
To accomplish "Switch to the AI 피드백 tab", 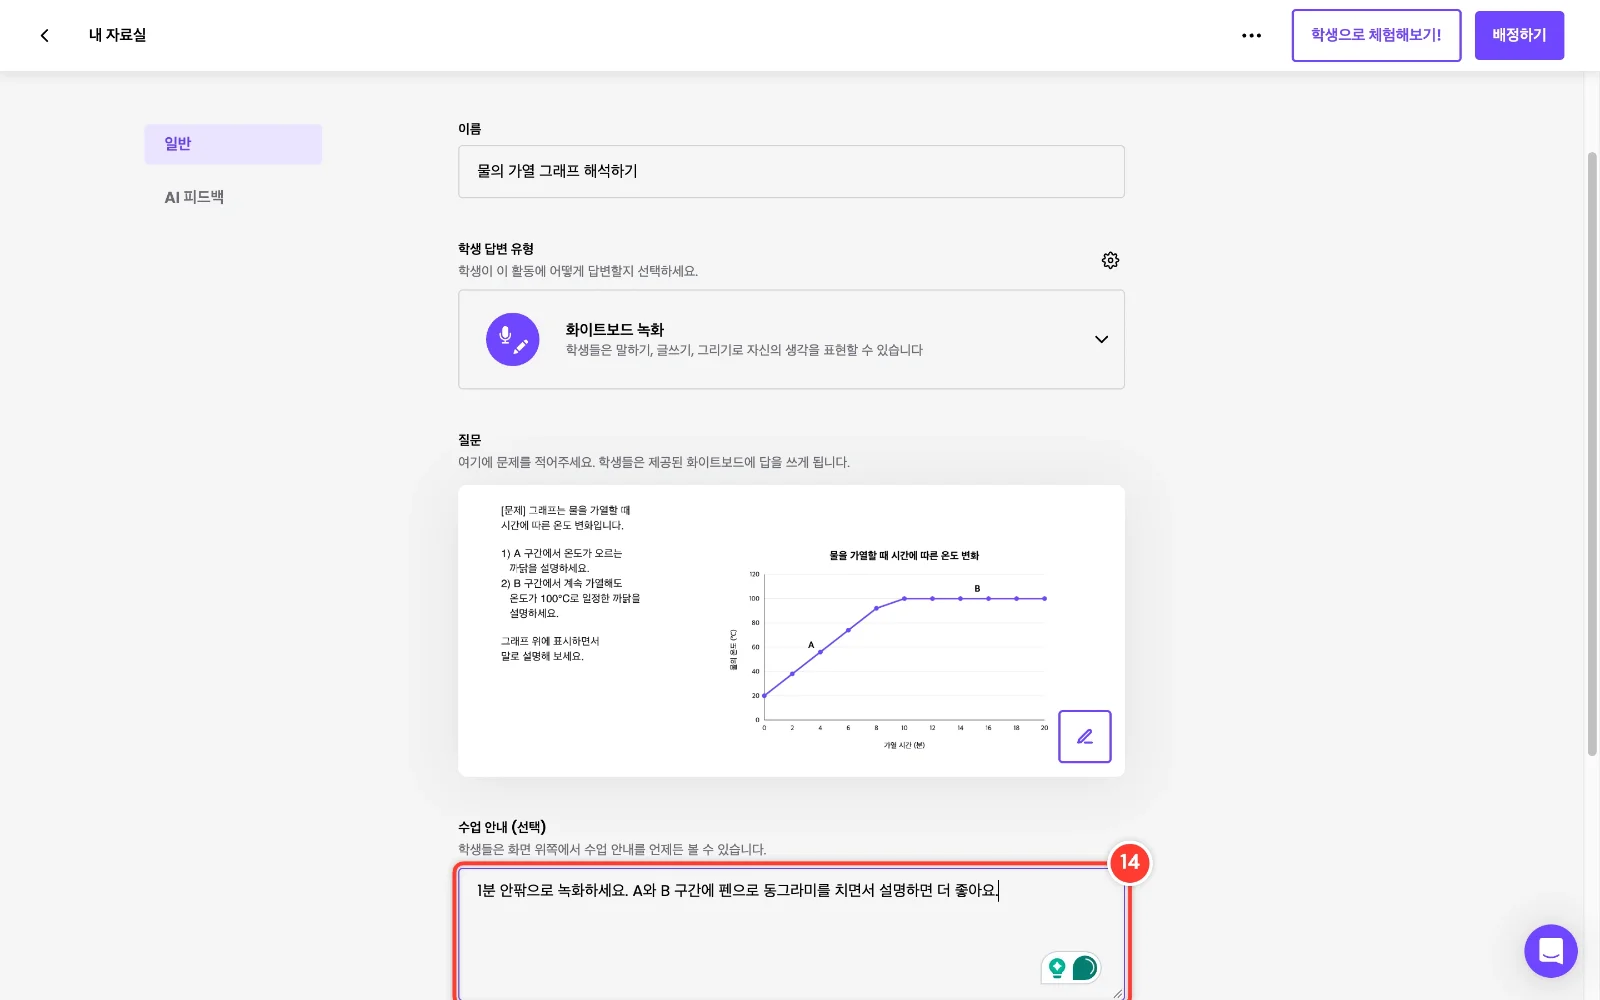I will point(194,197).
